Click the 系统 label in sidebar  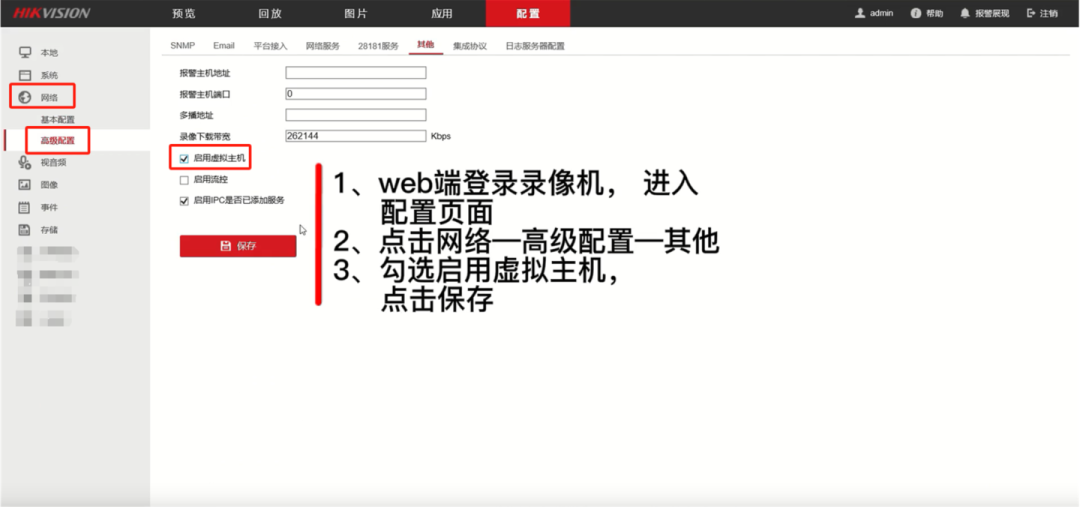pos(49,75)
